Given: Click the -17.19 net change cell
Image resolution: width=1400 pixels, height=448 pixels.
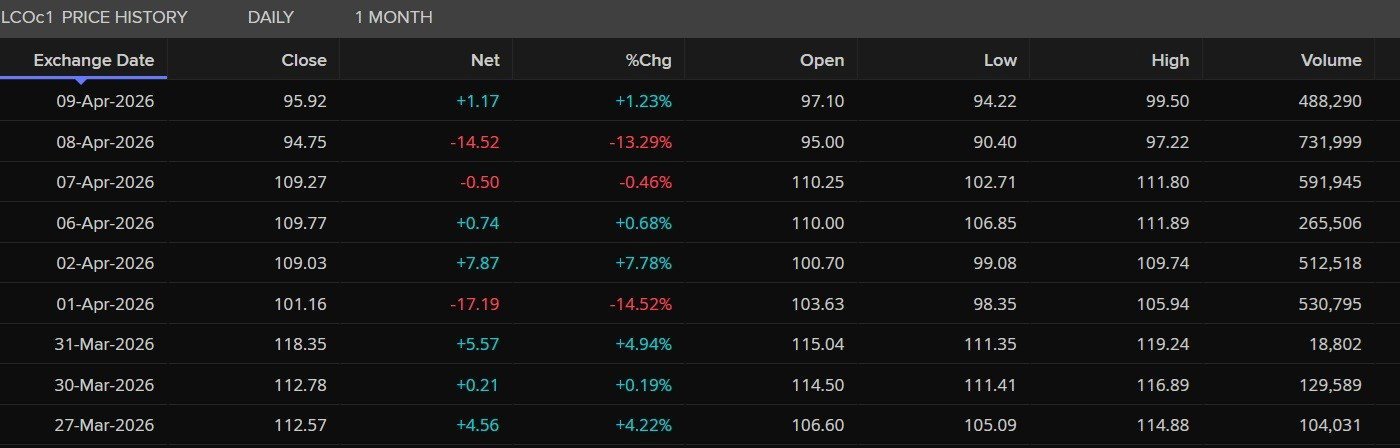Looking at the screenshot, I should tap(476, 304).
